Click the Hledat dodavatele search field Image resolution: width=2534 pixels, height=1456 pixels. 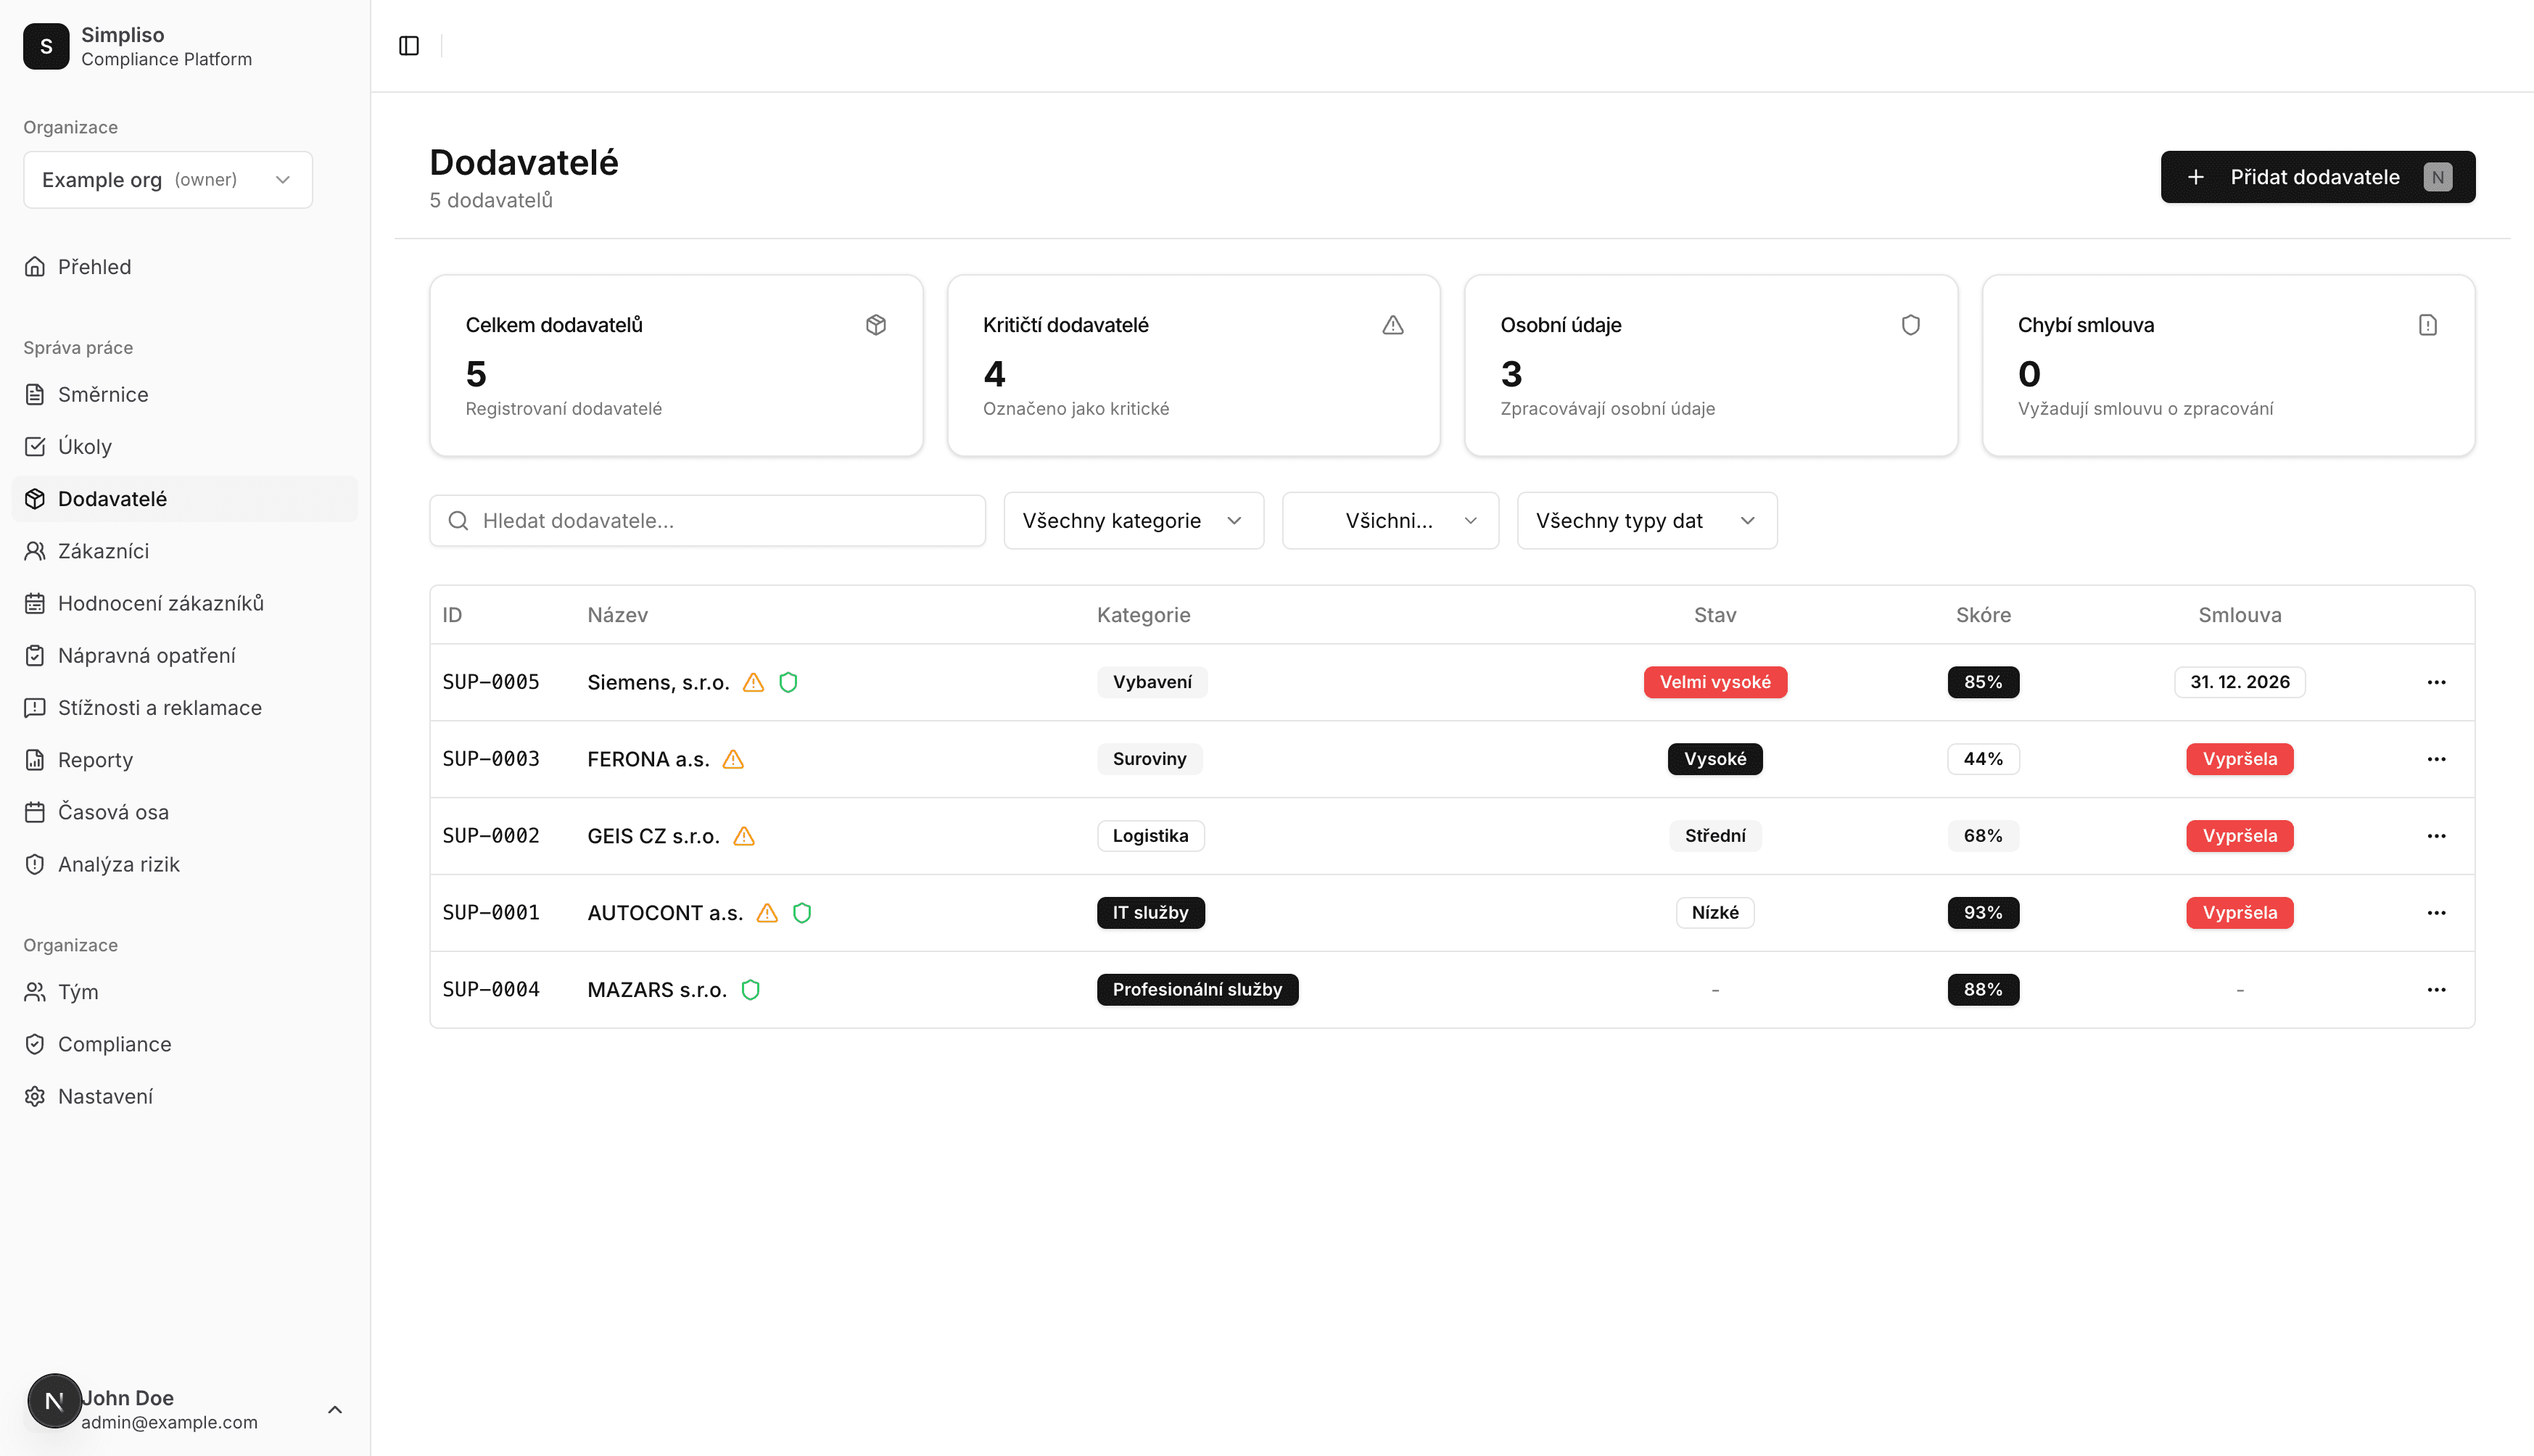click(x=708, y=520)
